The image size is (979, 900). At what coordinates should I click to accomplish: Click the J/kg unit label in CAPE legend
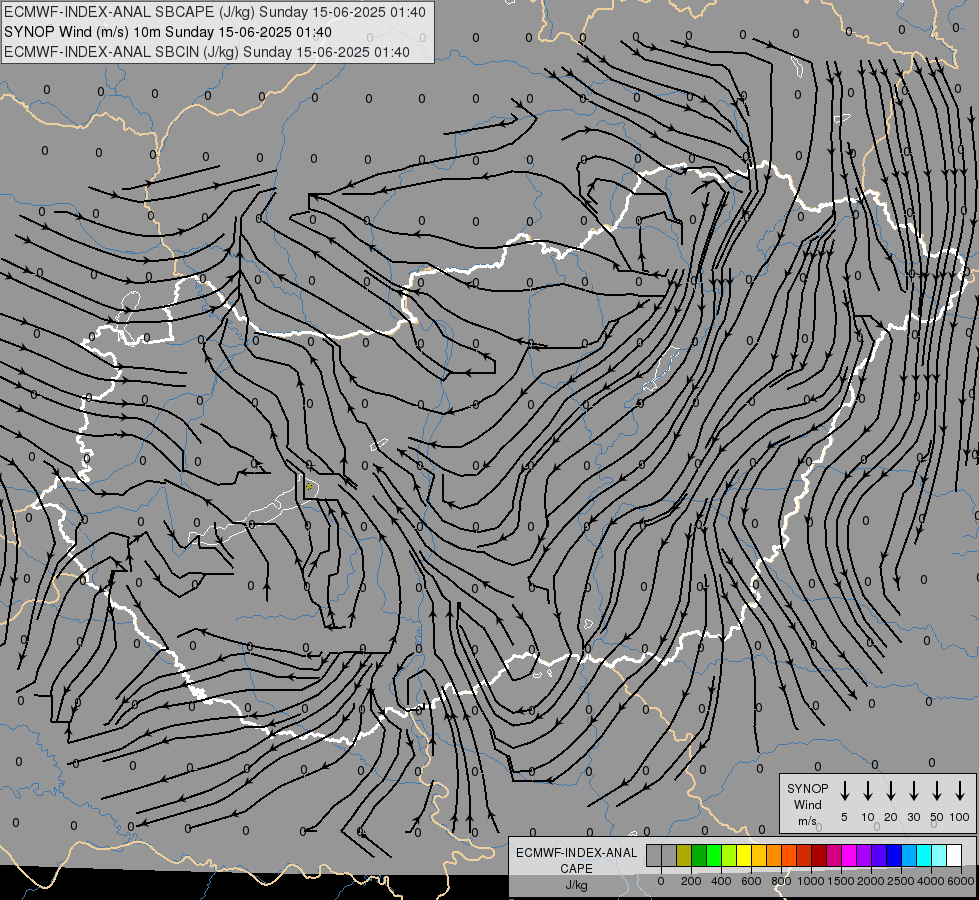[576, 885]
